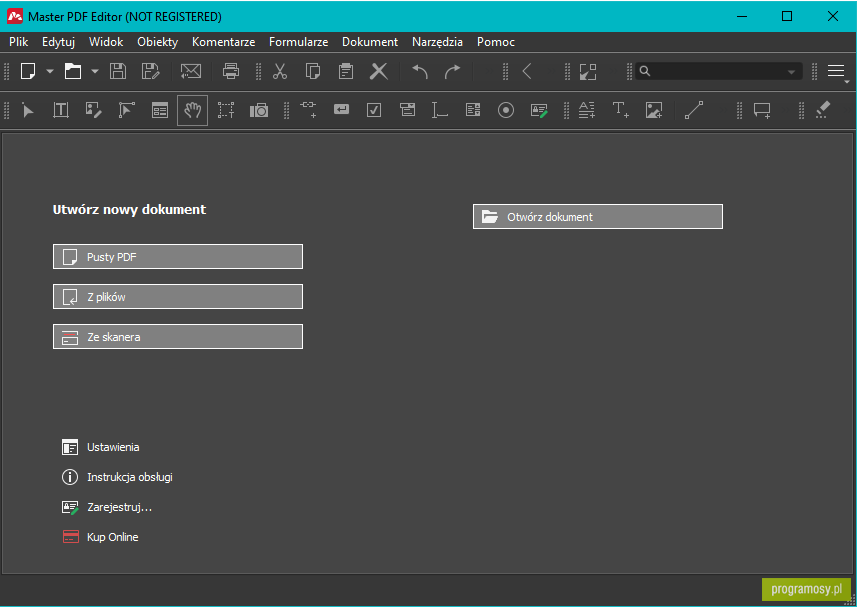Click the New document toolbar icon
857x607 pixels.
click(28, 71)
